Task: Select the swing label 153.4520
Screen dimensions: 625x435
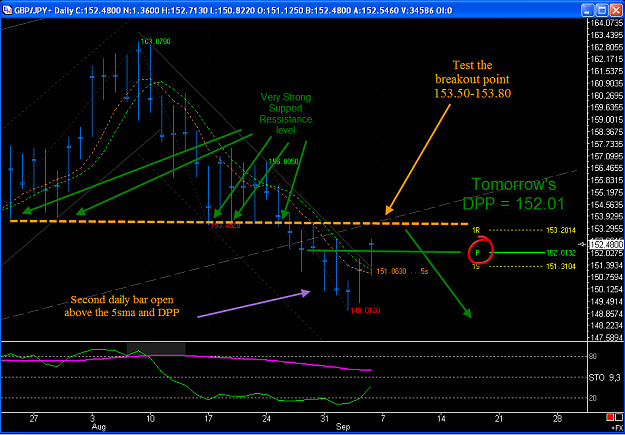Action: pos(225,226)
